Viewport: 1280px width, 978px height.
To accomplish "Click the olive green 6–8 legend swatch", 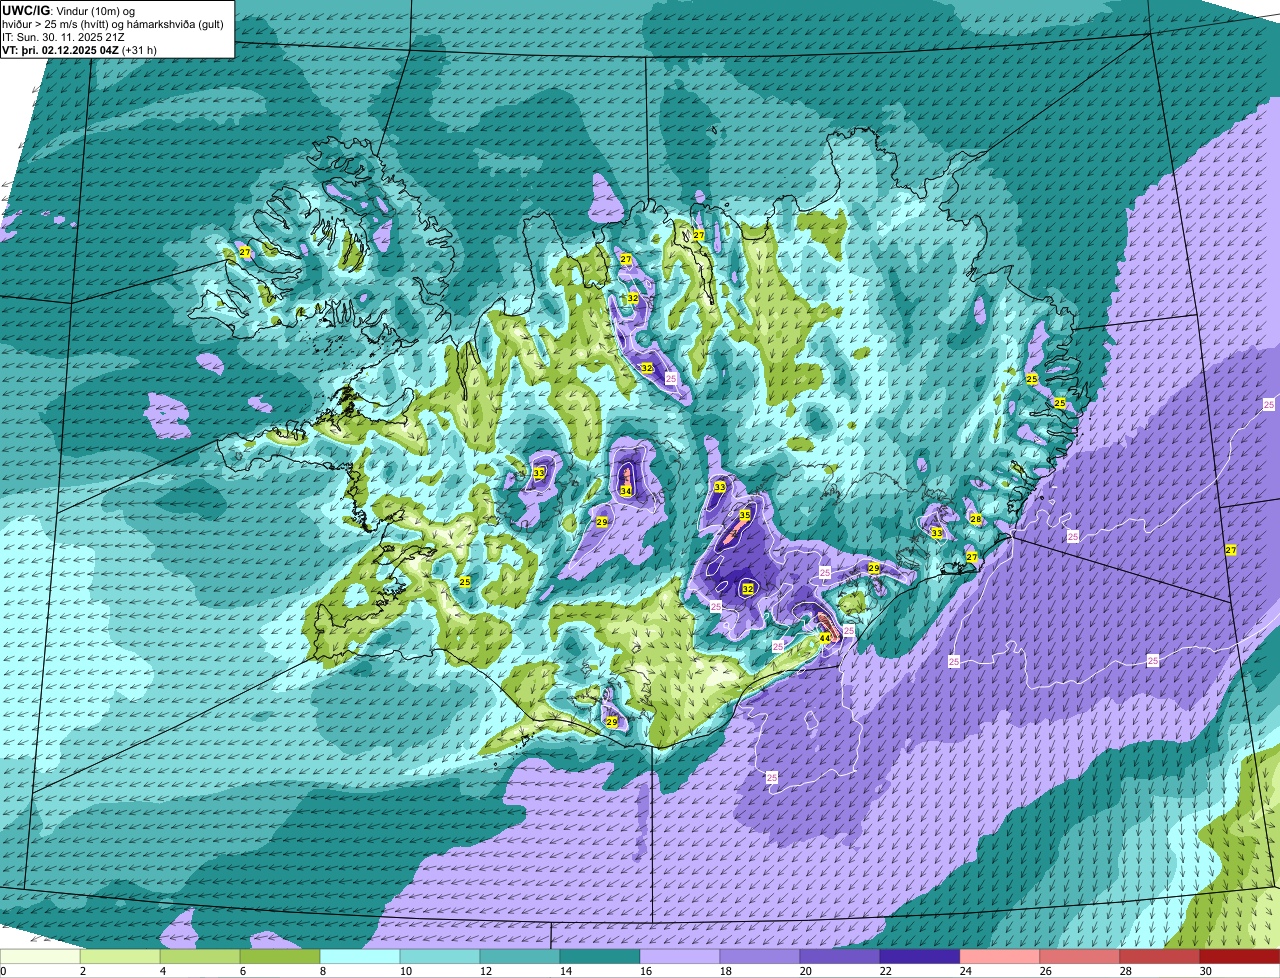I will 280,956.
